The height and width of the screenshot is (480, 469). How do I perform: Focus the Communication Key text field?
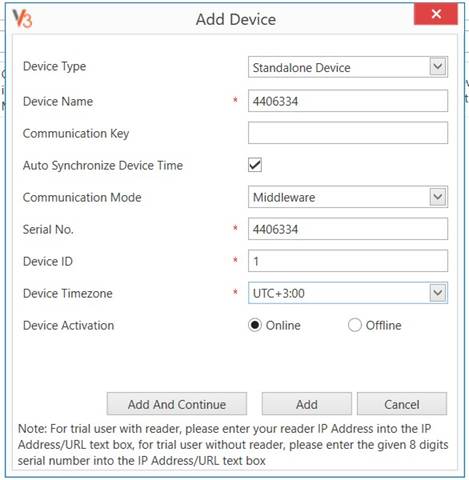(348, 133)
